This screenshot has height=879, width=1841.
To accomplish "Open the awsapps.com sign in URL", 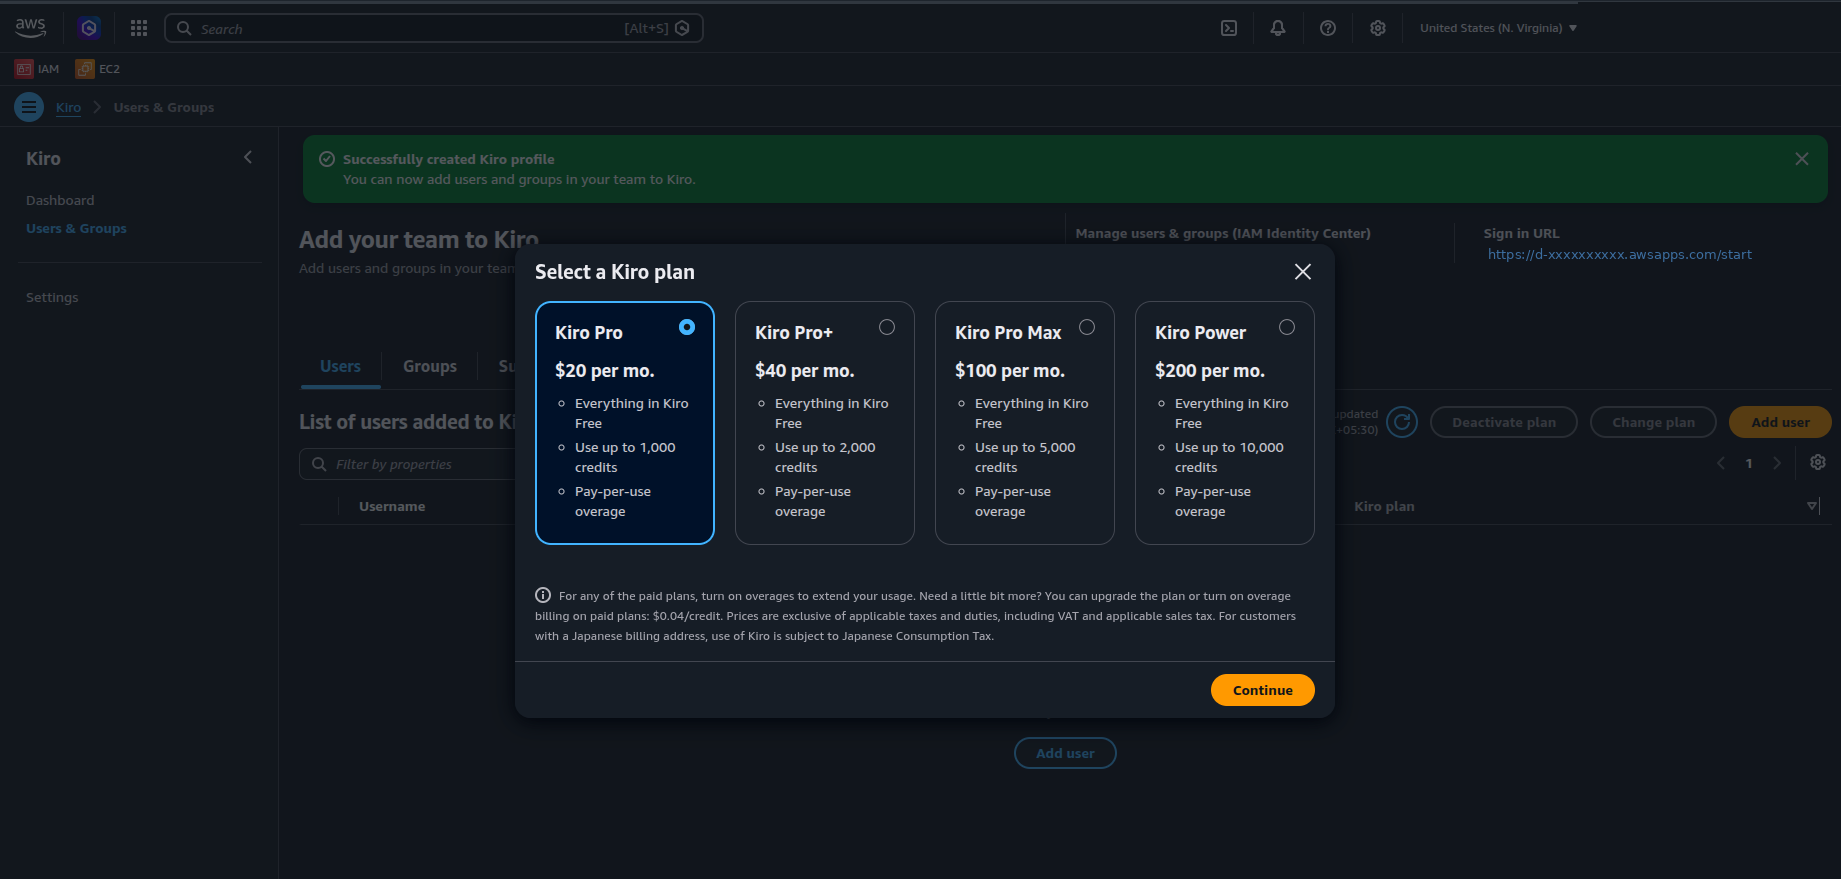I will click(x=1619, y=254).
